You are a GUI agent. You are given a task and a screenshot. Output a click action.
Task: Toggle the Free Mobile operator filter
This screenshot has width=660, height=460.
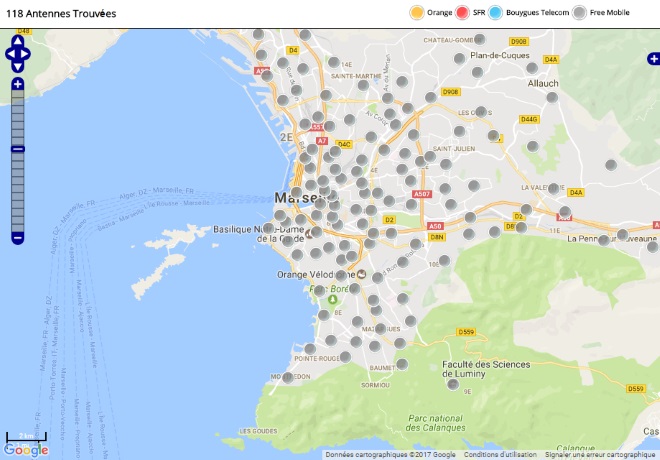coord(580,13)
